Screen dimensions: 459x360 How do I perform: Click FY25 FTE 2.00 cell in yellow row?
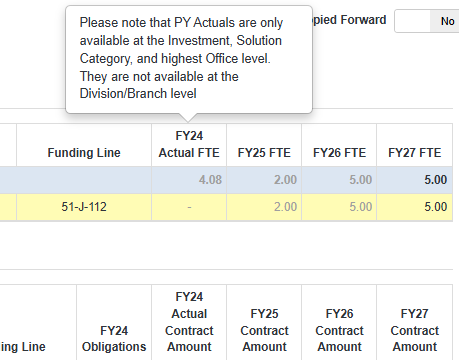click(264, 207)
